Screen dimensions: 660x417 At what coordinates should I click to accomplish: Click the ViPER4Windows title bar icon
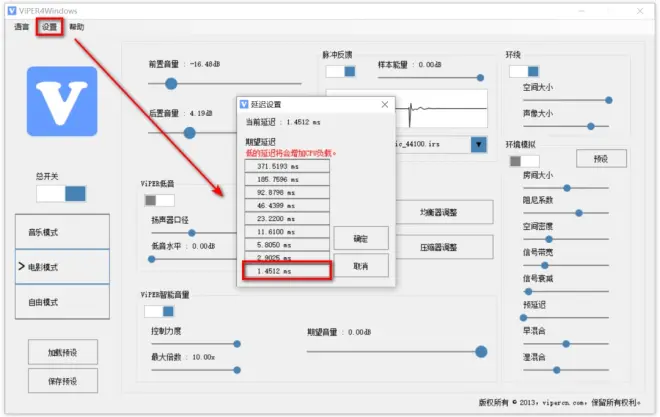pos(12,11)
